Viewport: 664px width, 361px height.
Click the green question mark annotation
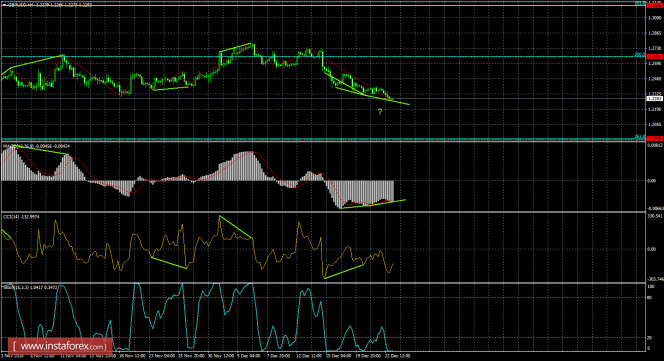[x=380, y=112]
